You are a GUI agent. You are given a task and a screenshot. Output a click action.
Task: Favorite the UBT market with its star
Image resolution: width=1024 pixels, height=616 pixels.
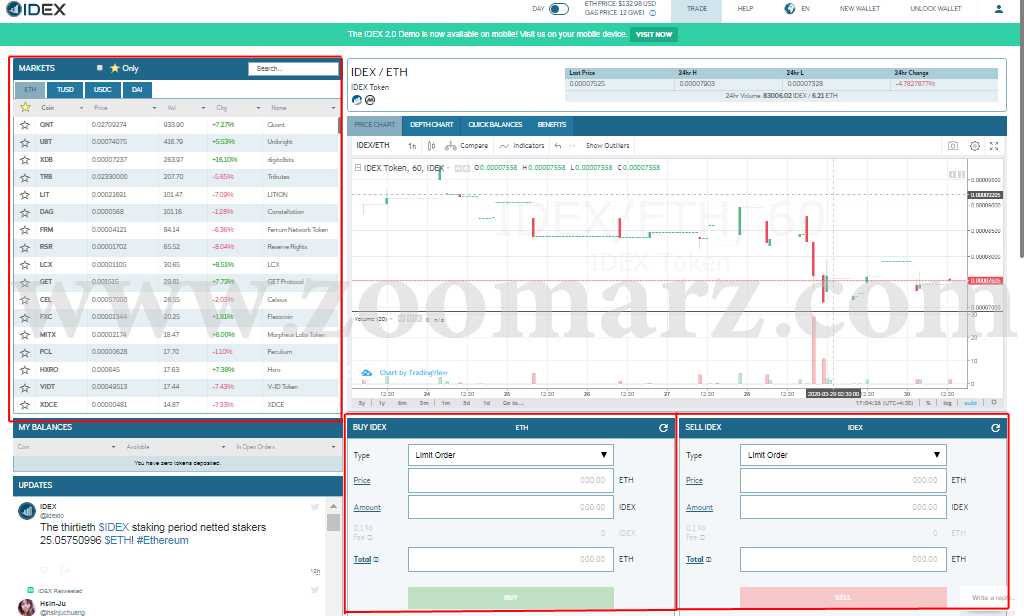[25, 142]
